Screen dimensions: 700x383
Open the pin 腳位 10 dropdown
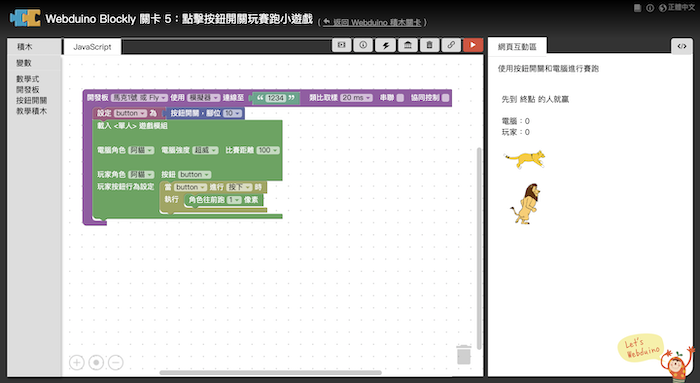tap(232, 113)
